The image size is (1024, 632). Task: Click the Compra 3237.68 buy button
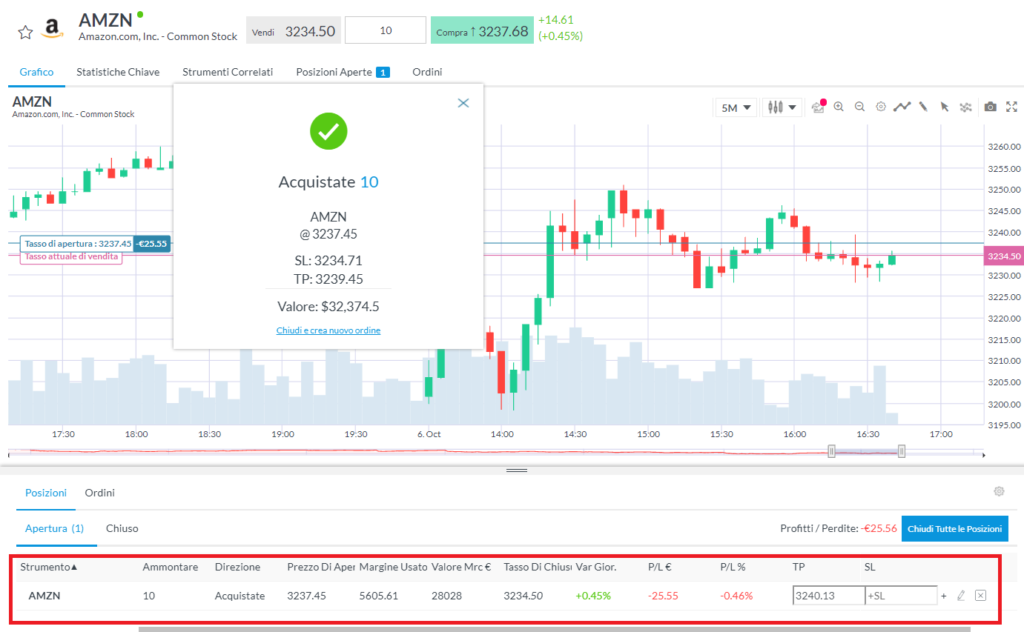point(482,31)
